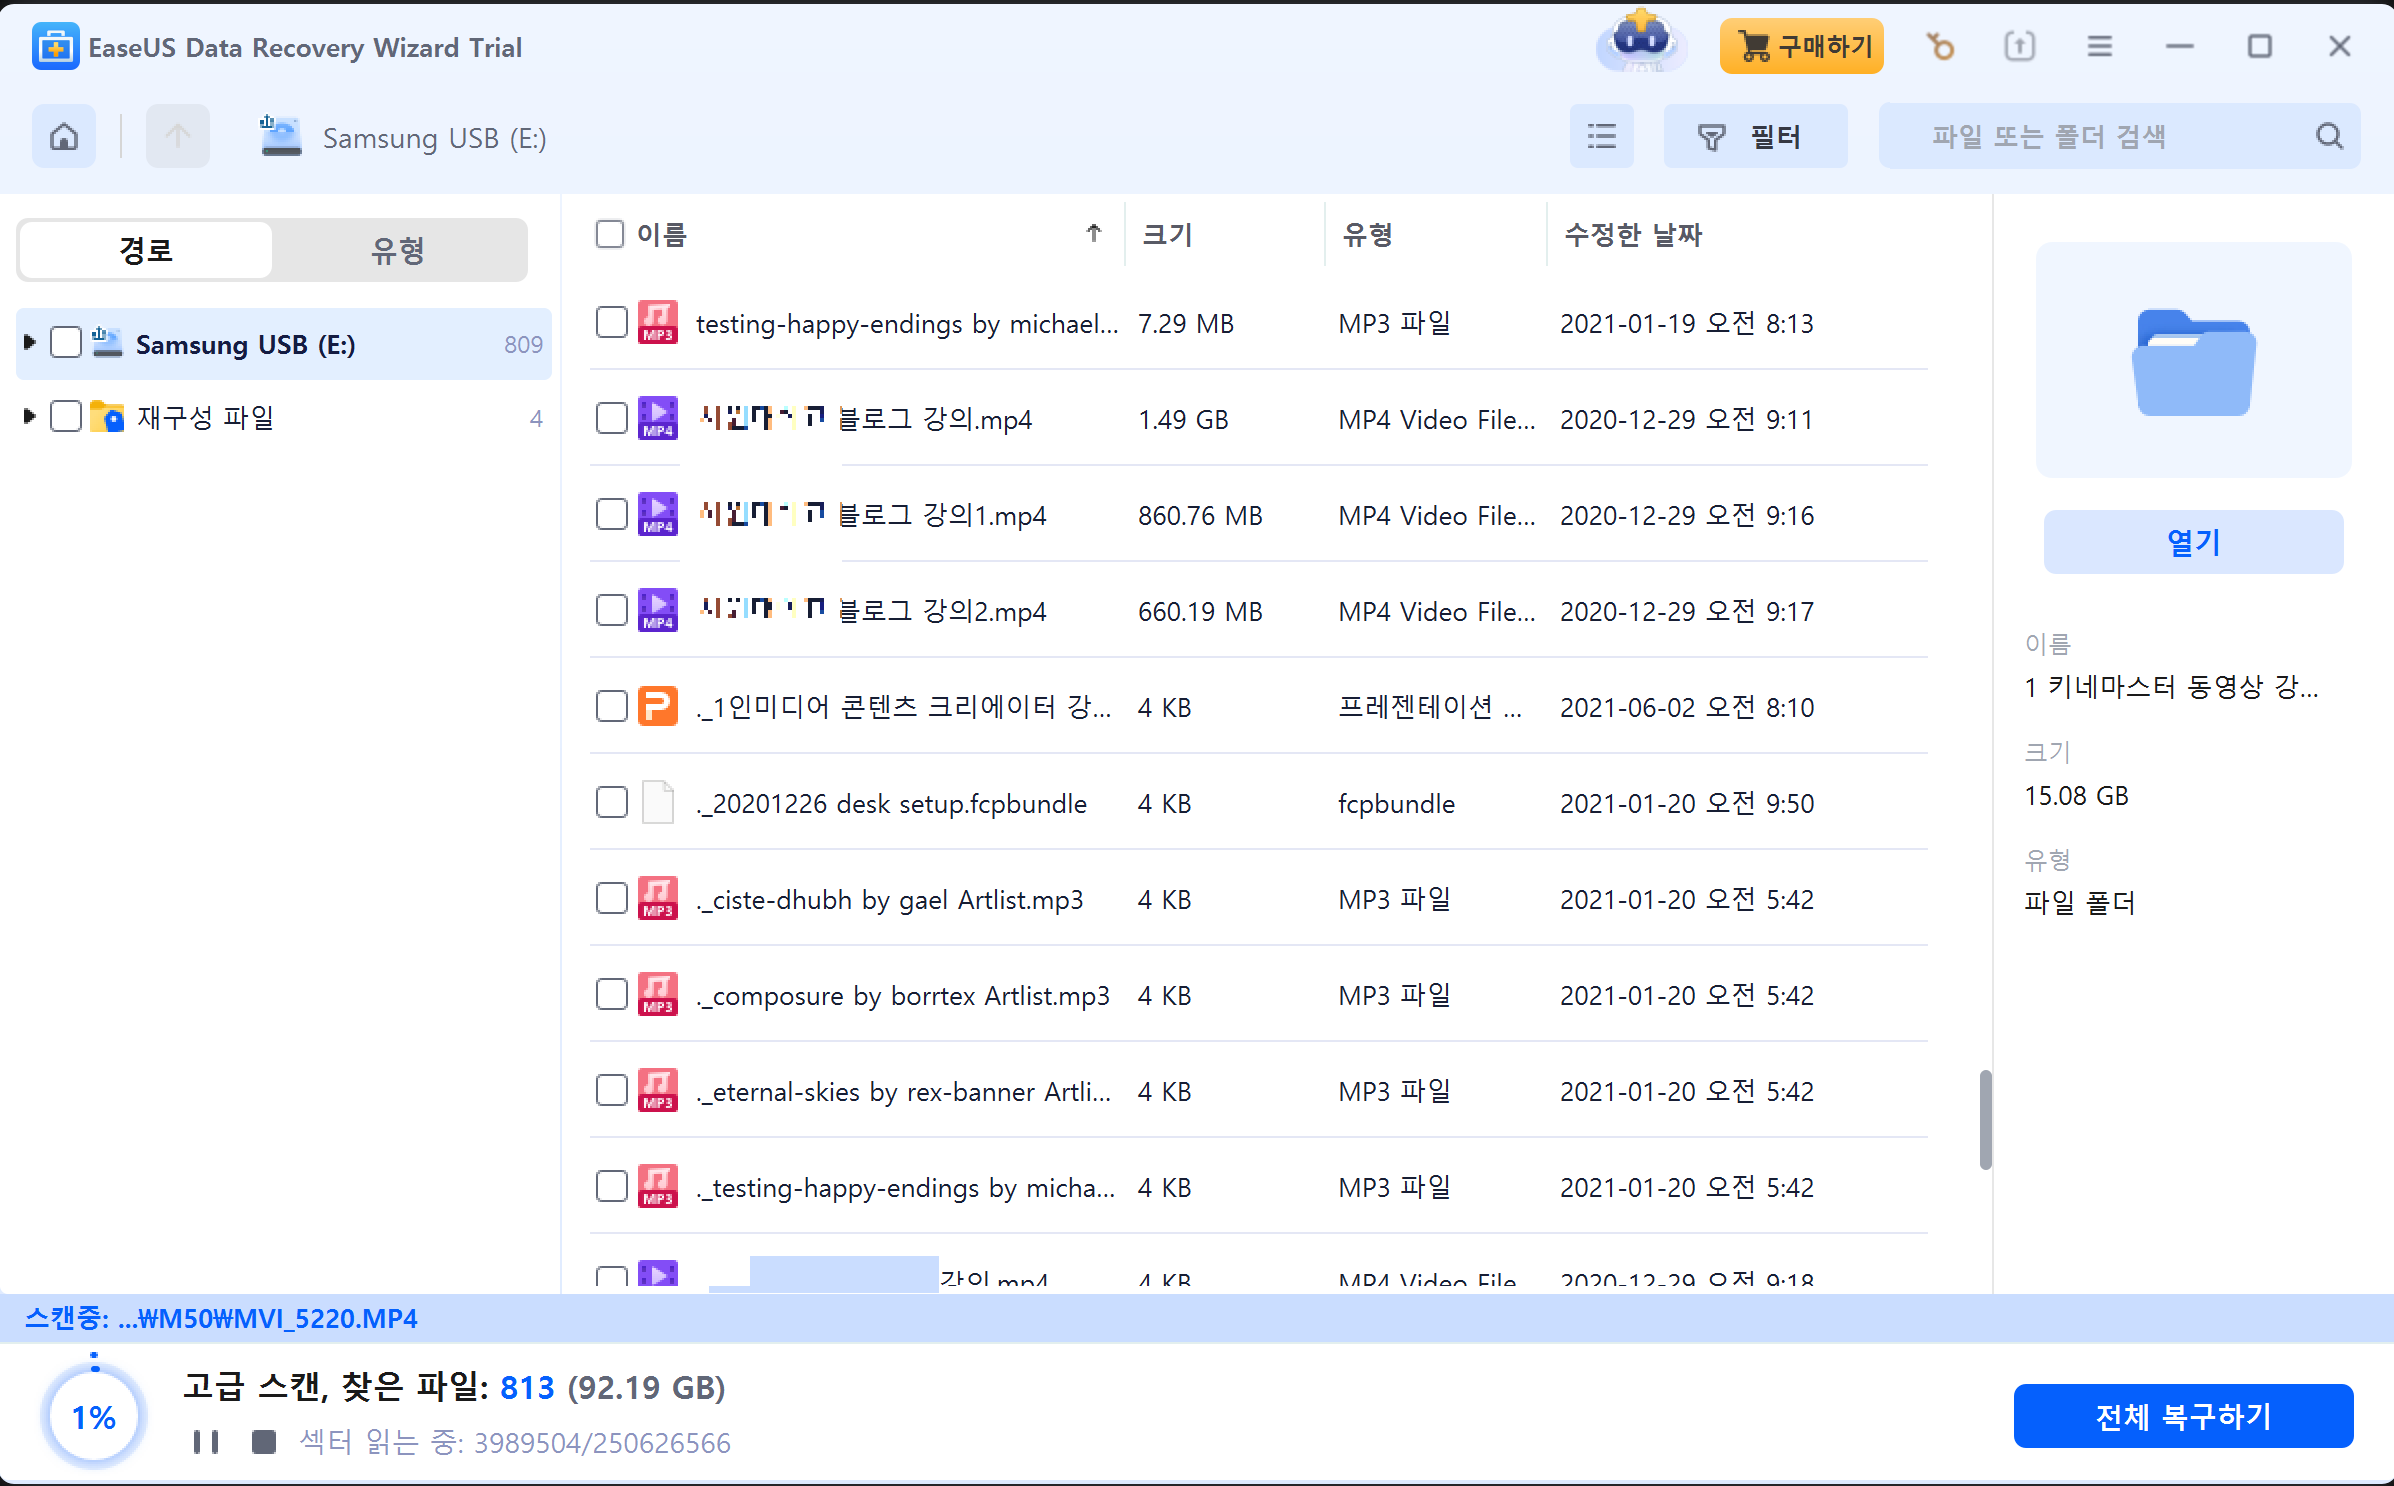Click the 열기 open button
This screenshot has width=2394, height=1486.
click(2192, 542)
